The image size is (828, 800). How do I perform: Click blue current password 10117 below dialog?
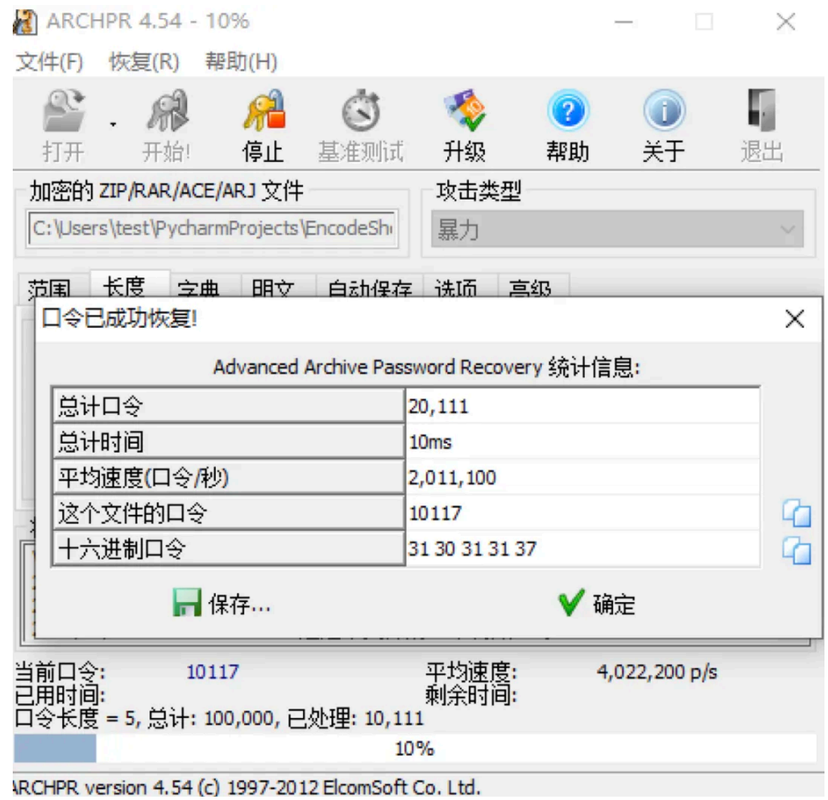point(213,672)
